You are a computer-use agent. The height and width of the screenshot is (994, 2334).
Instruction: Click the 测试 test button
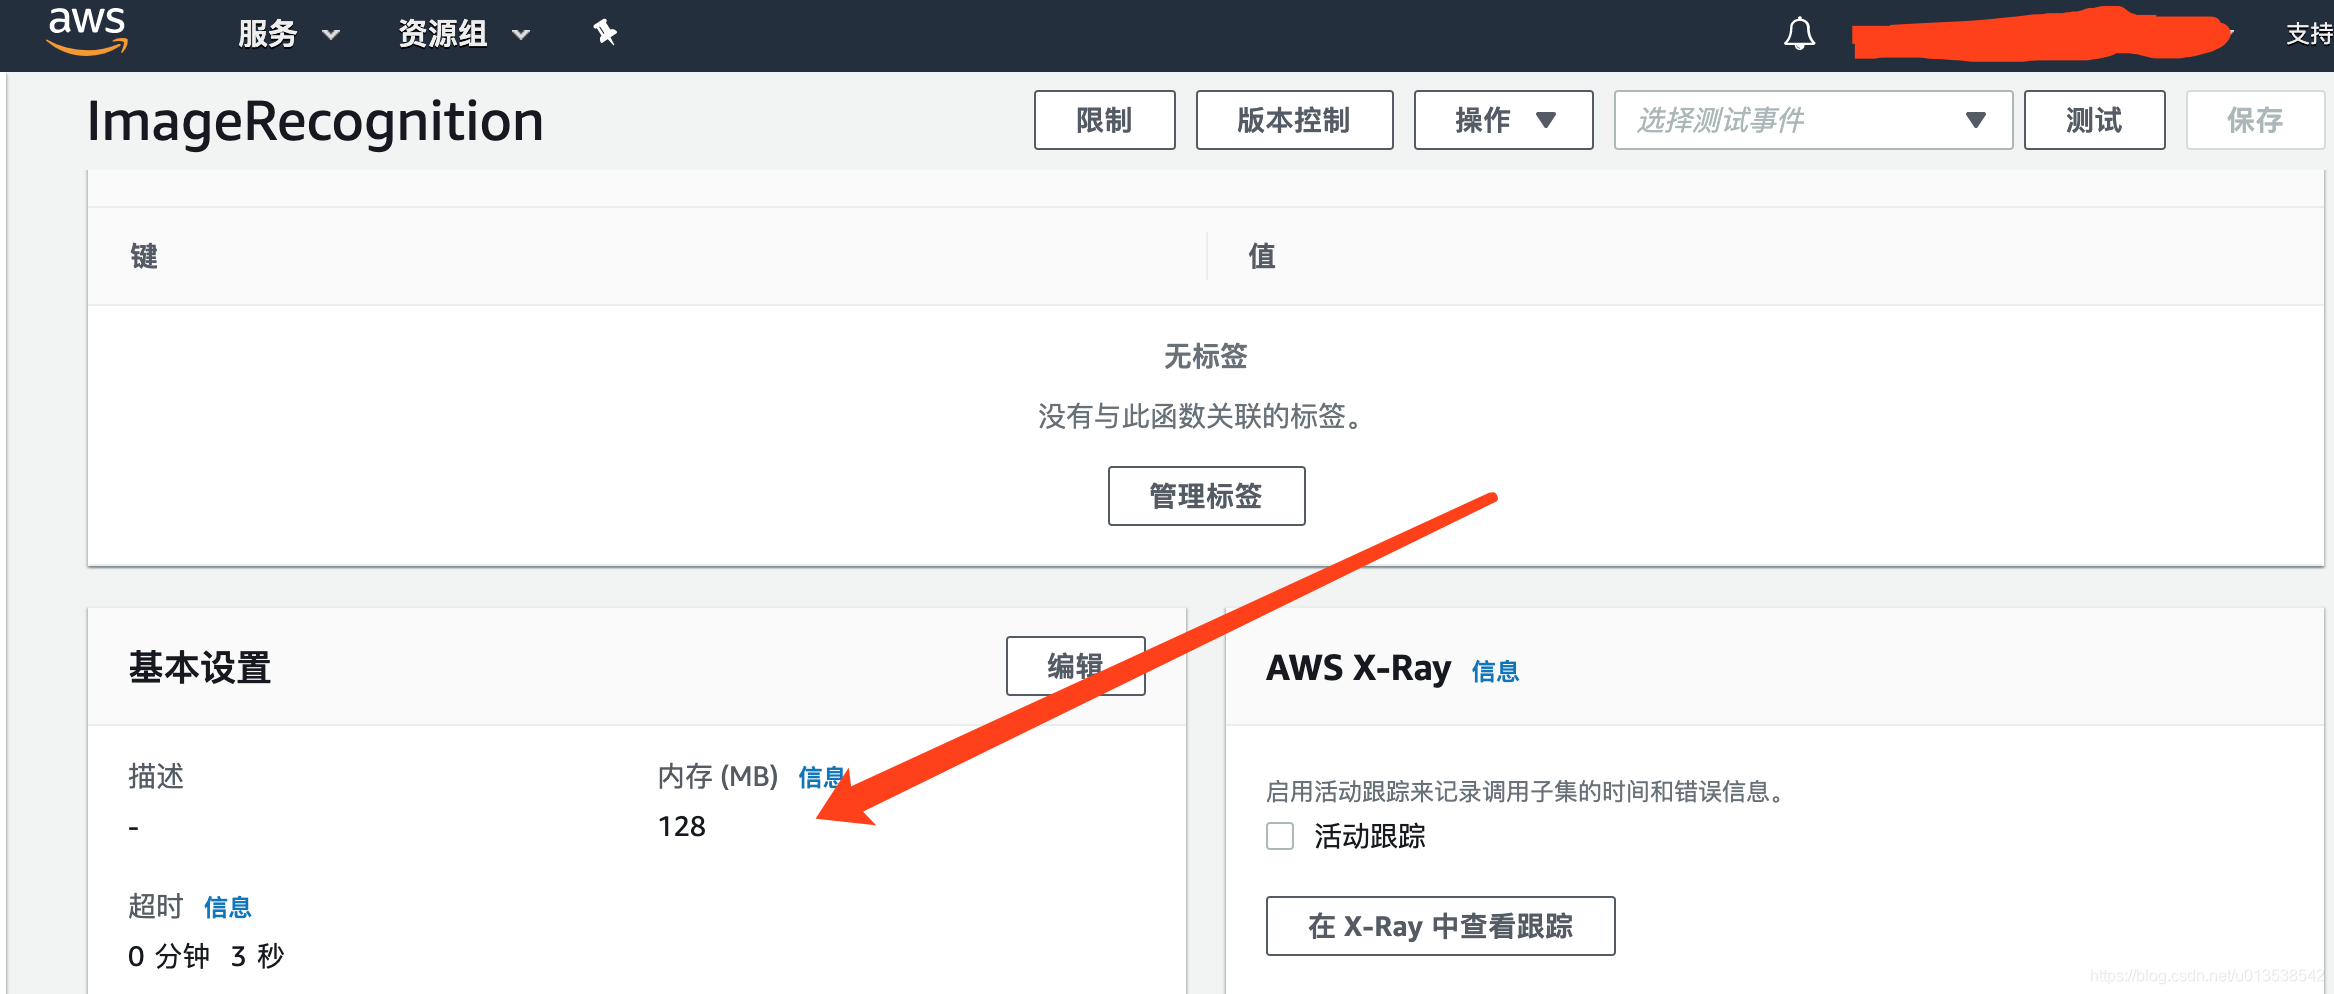[2094, 120]
